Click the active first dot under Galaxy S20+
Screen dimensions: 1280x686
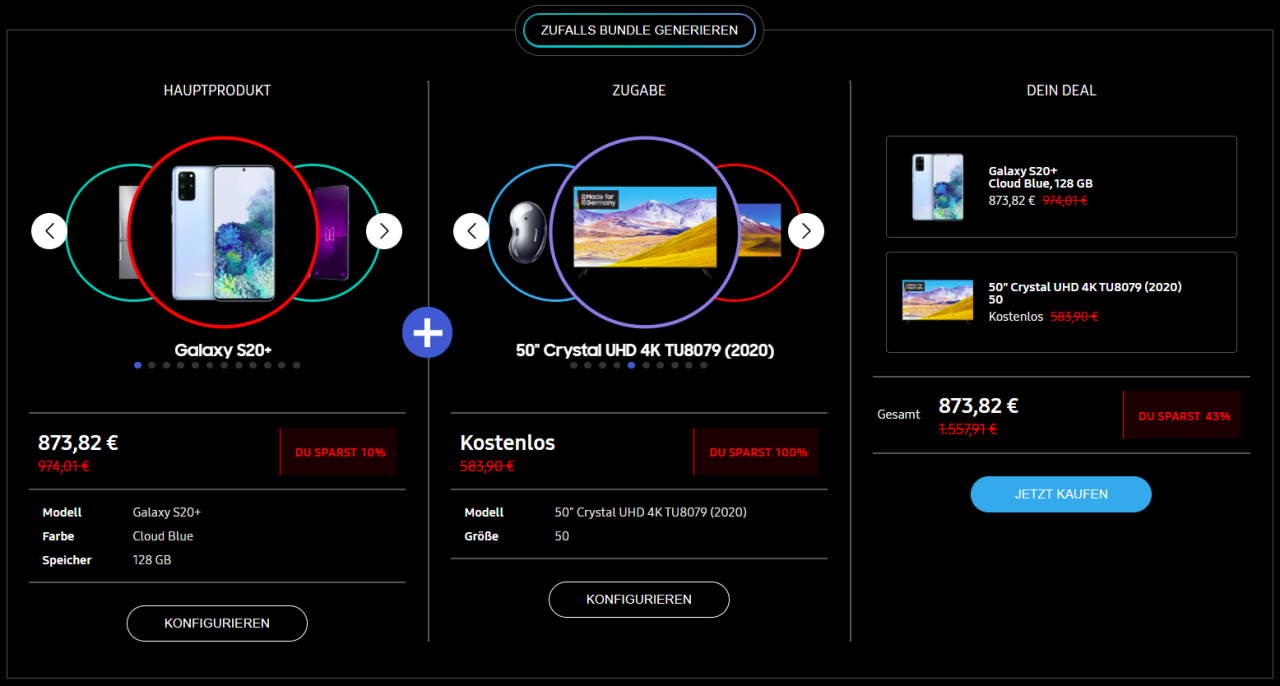[x=137, y=365]
